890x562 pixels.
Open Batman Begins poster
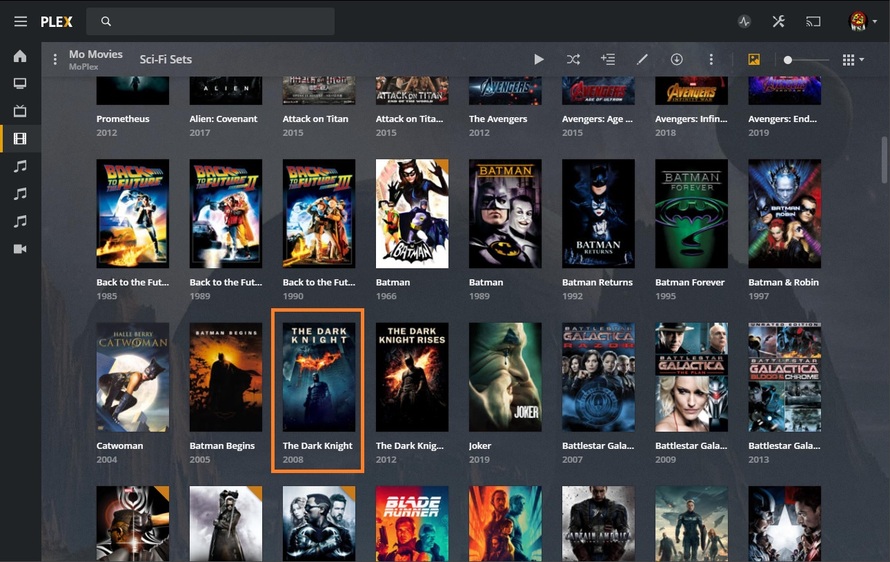point(226,377)
